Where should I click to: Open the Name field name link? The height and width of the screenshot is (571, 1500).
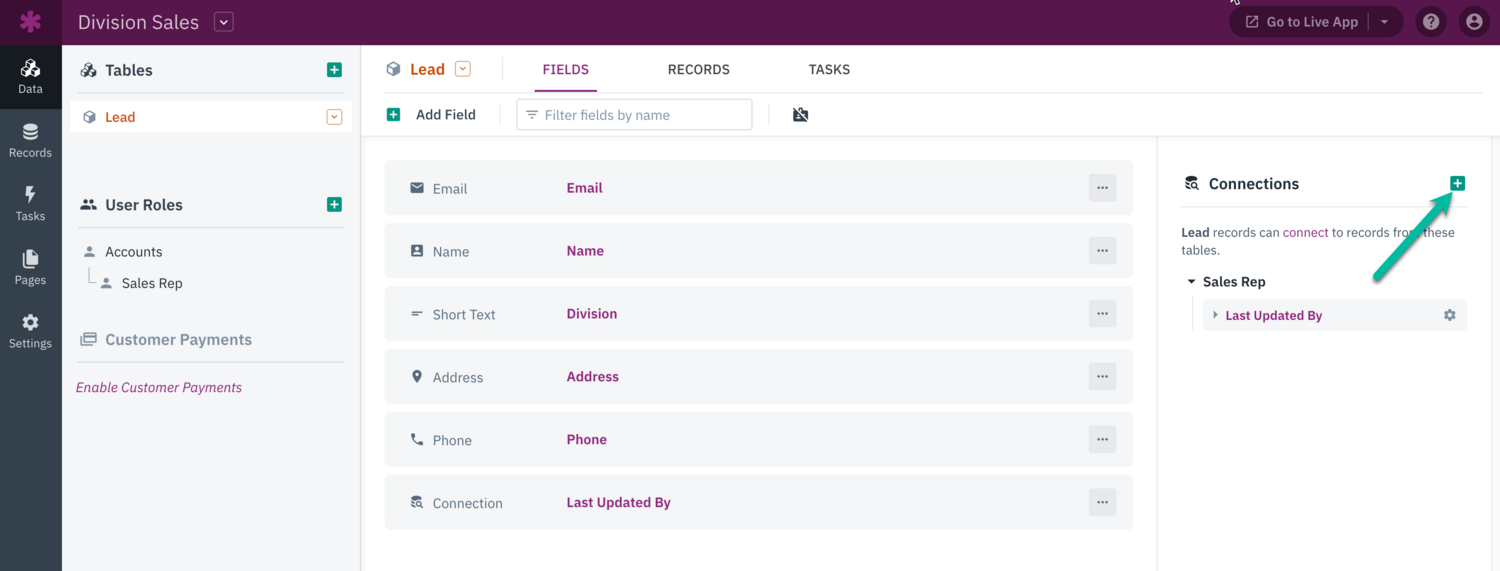pyautogui.click(x=585, y=251)
